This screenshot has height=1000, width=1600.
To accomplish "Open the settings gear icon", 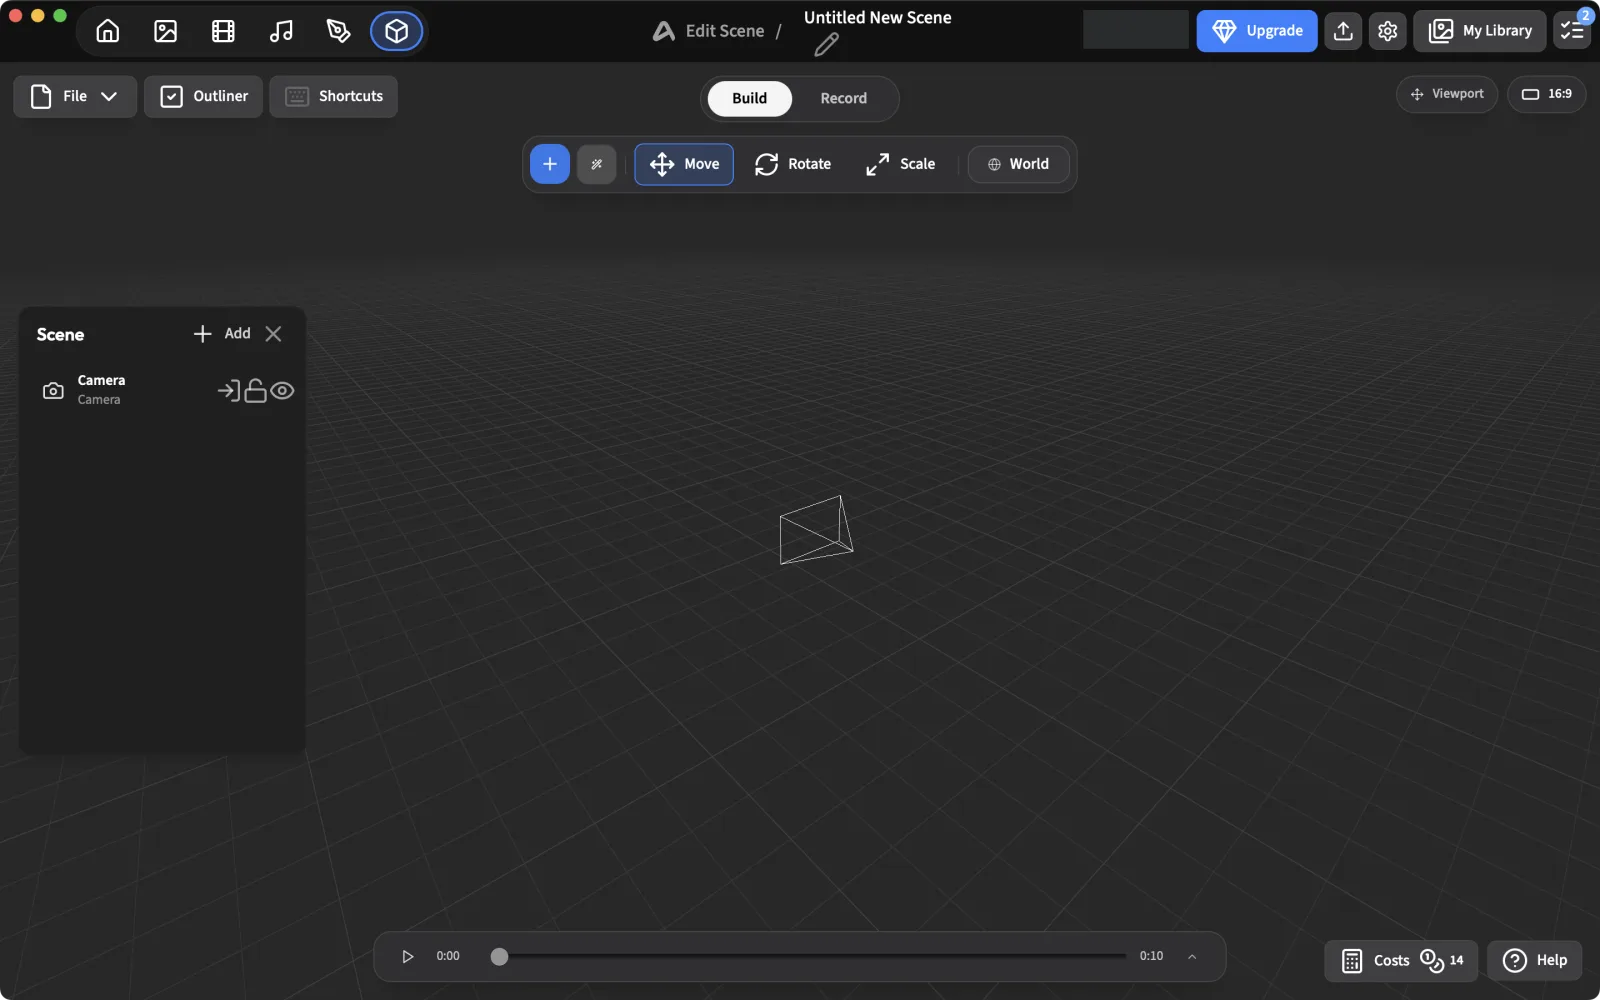I will click(1387, 31).
